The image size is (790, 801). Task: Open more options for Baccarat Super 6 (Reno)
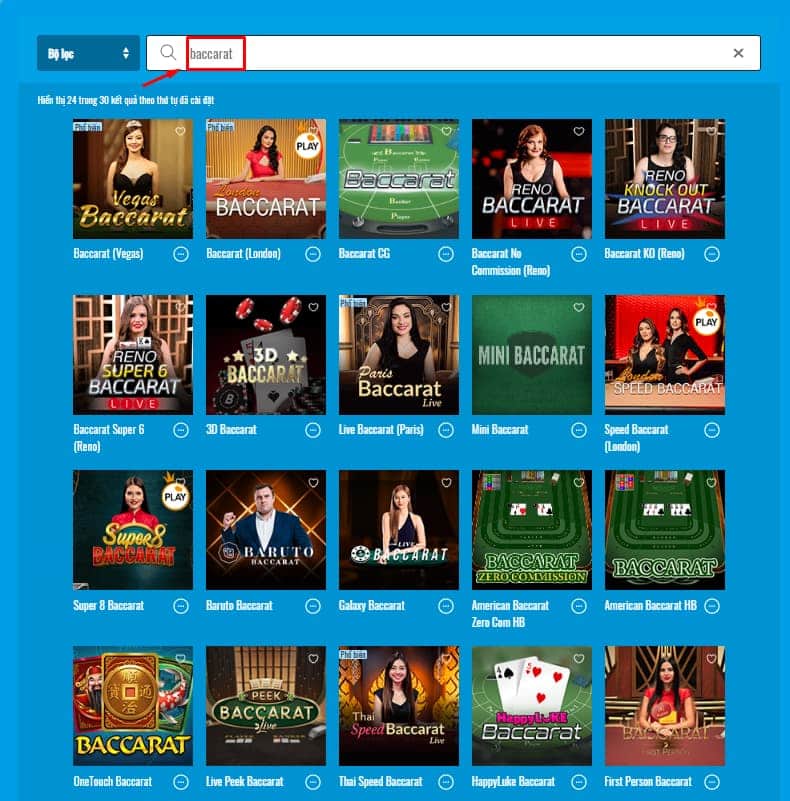(x=180, y=430)
